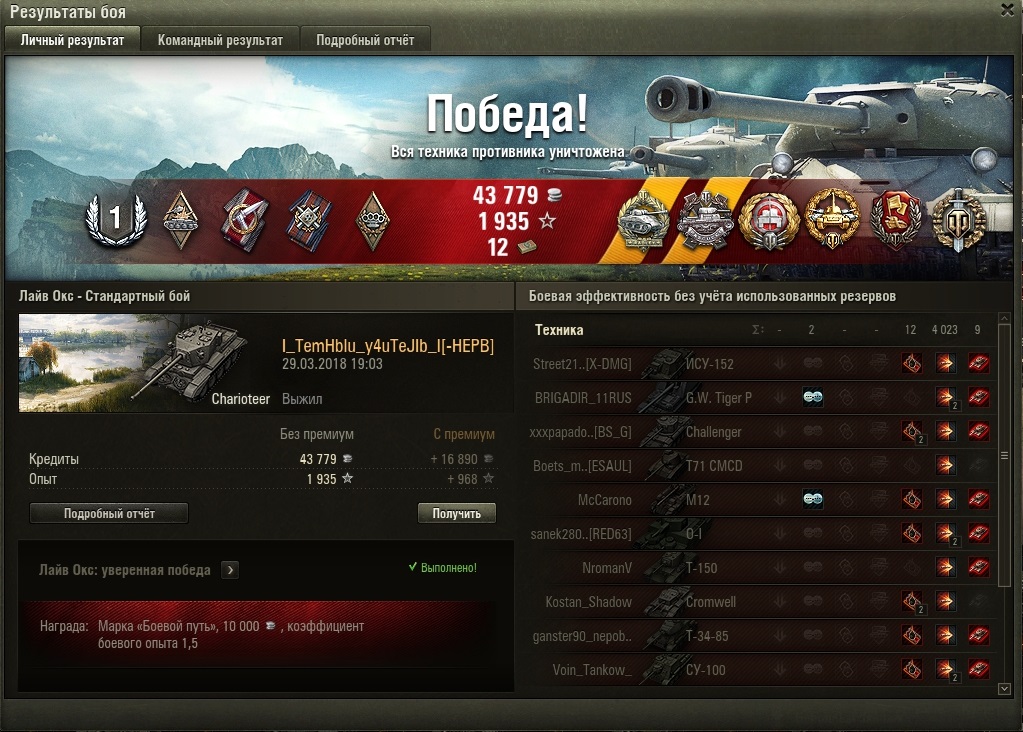The image size is (1023, 732).
Task: Click the red shield mastery badge
Action: 896,219
